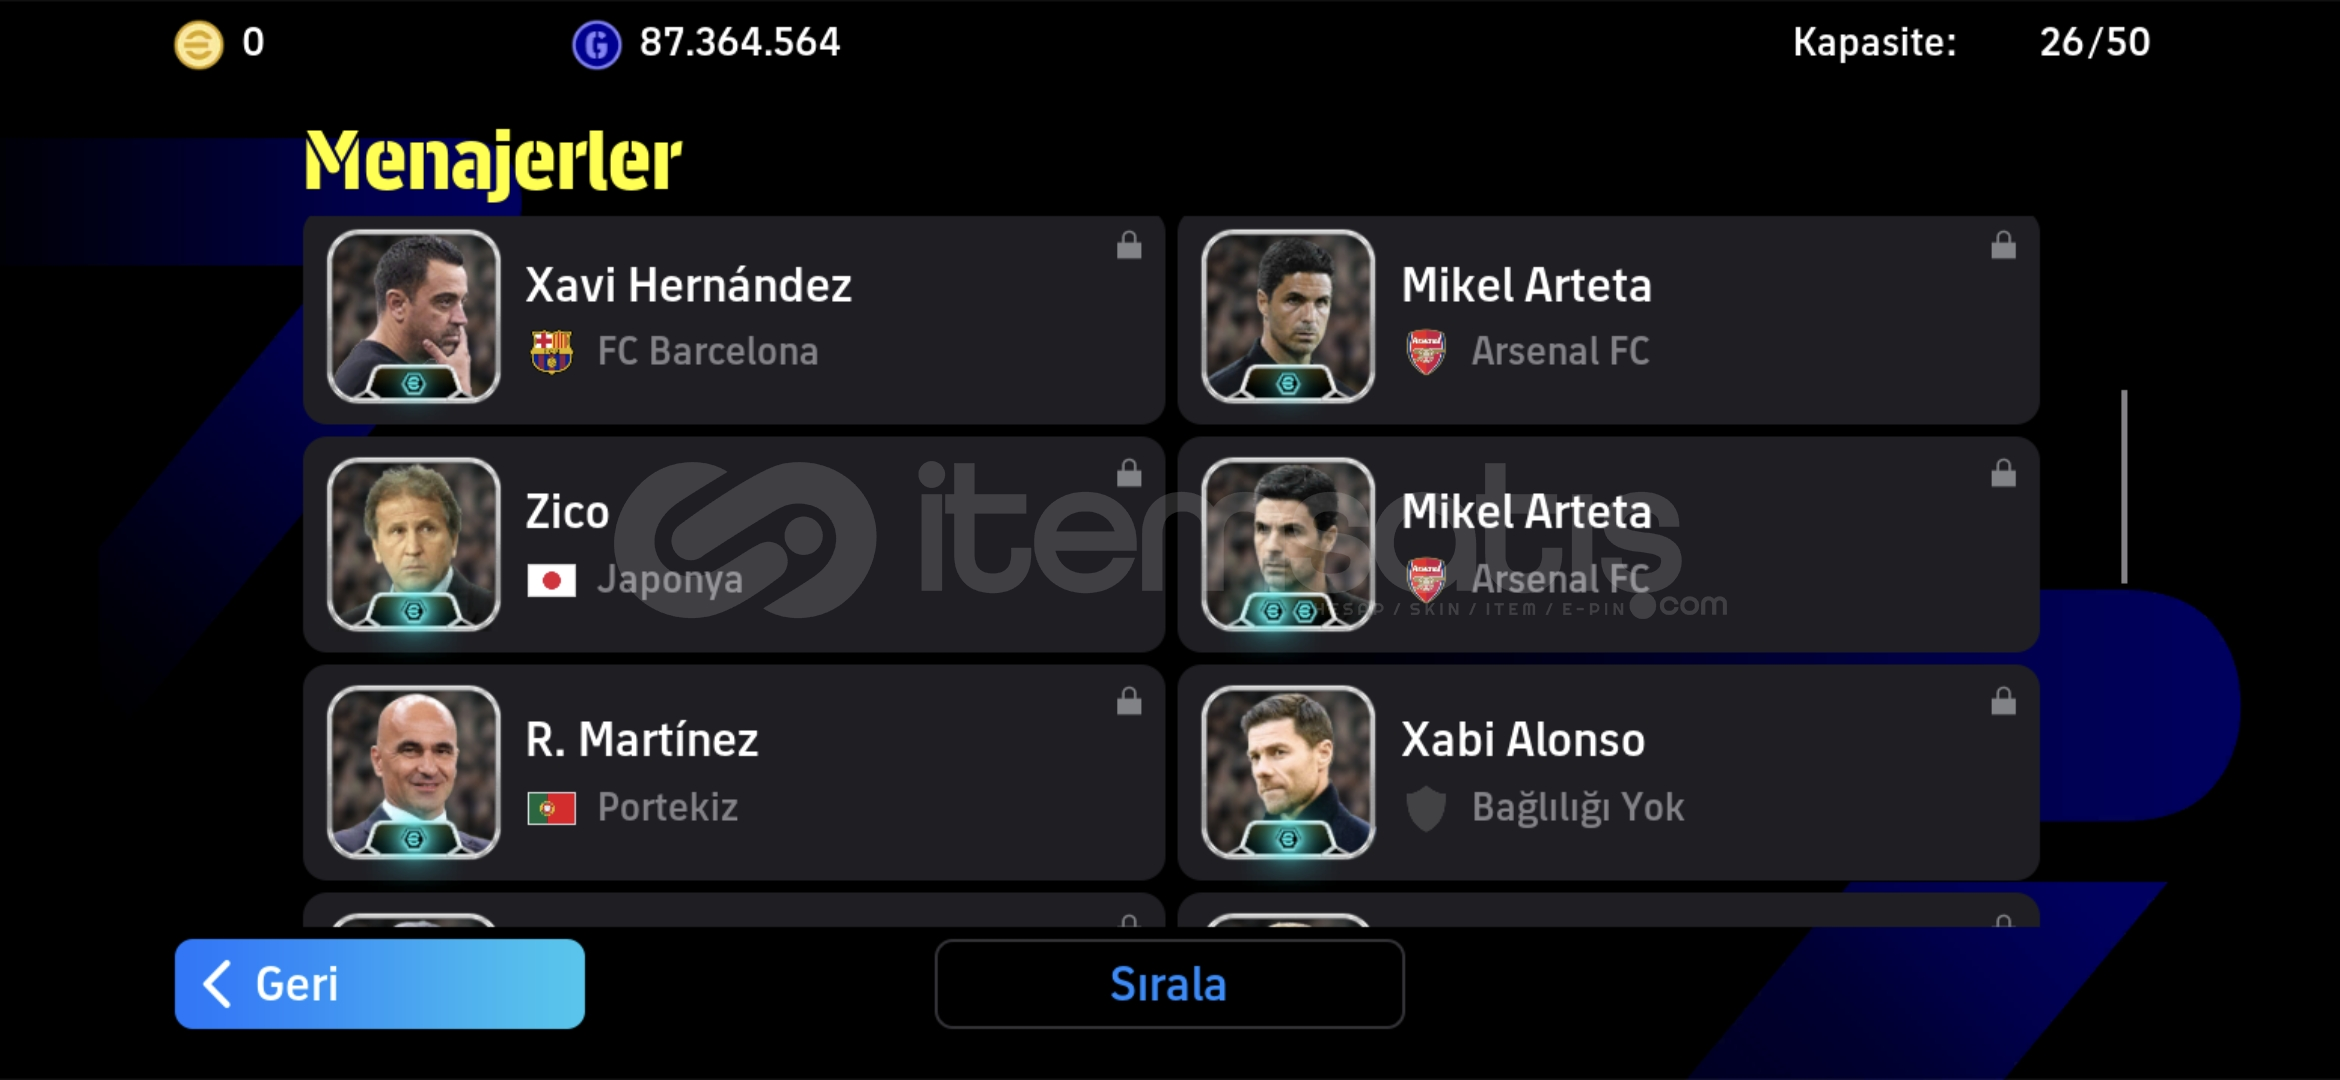2340x1080 pixels.
Task: Tap the blue GP currency icon
Action: coord(596,45)
